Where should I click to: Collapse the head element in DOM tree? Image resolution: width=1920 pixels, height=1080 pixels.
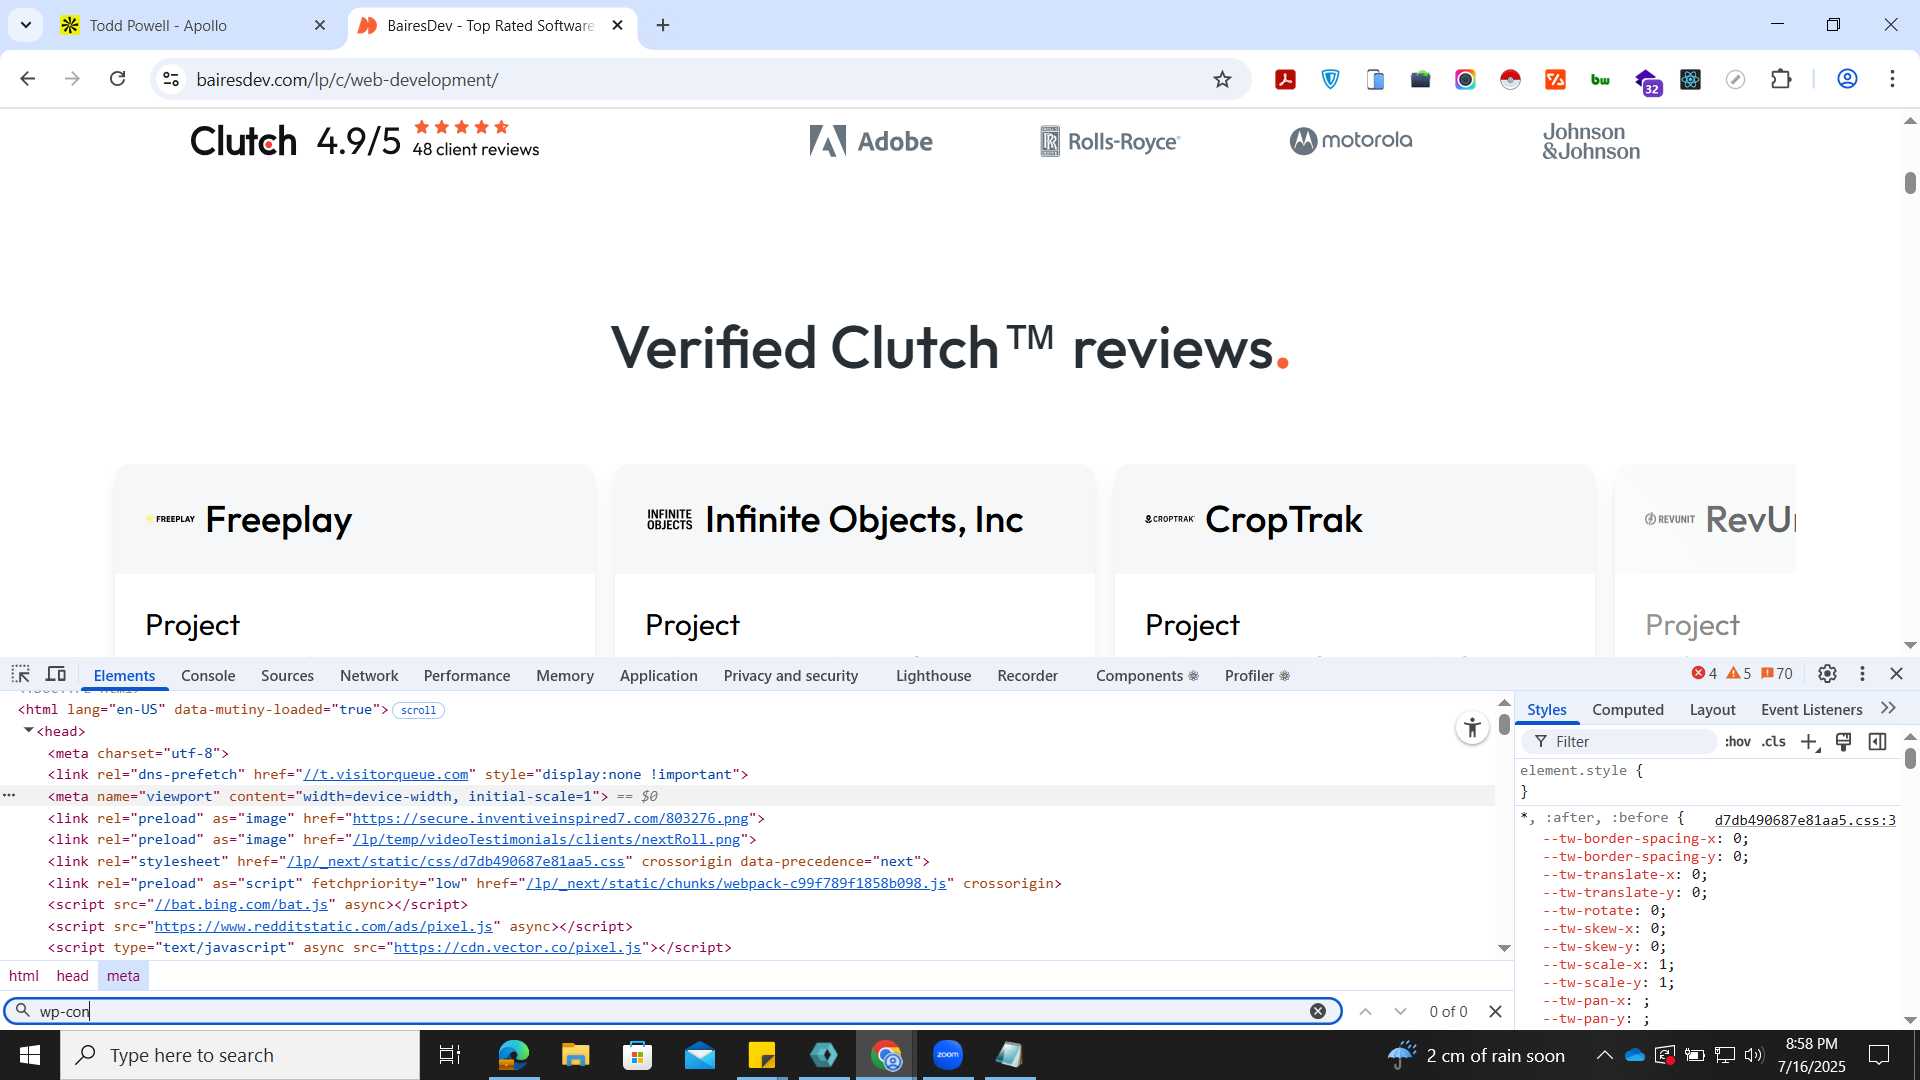(29, 731)
